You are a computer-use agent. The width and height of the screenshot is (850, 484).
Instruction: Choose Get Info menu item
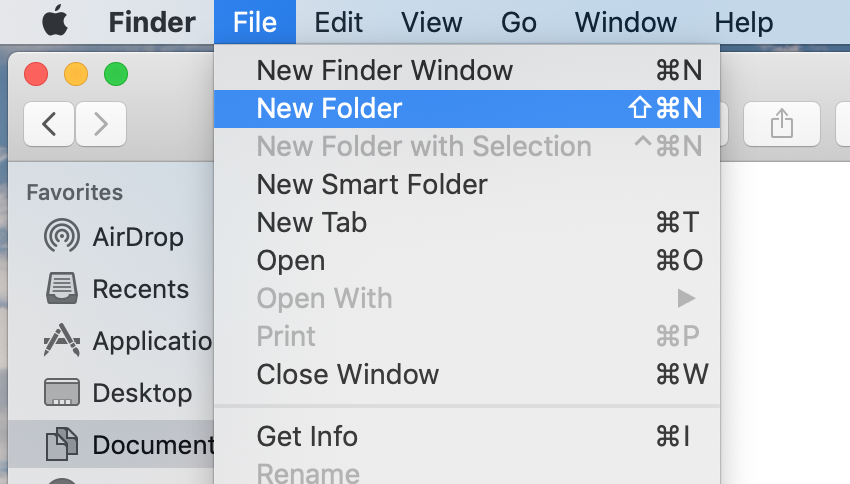(x=306, y=436)
